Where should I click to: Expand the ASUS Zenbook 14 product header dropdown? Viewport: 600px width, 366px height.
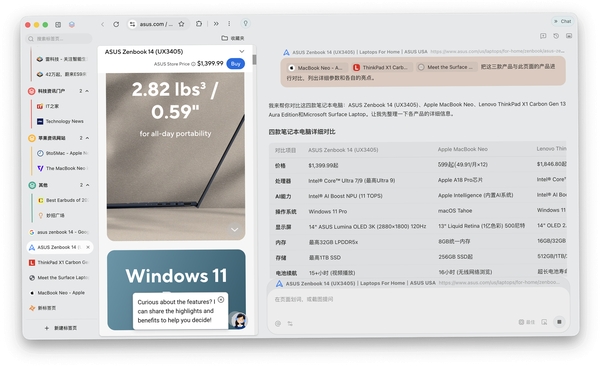click(242, 51)
